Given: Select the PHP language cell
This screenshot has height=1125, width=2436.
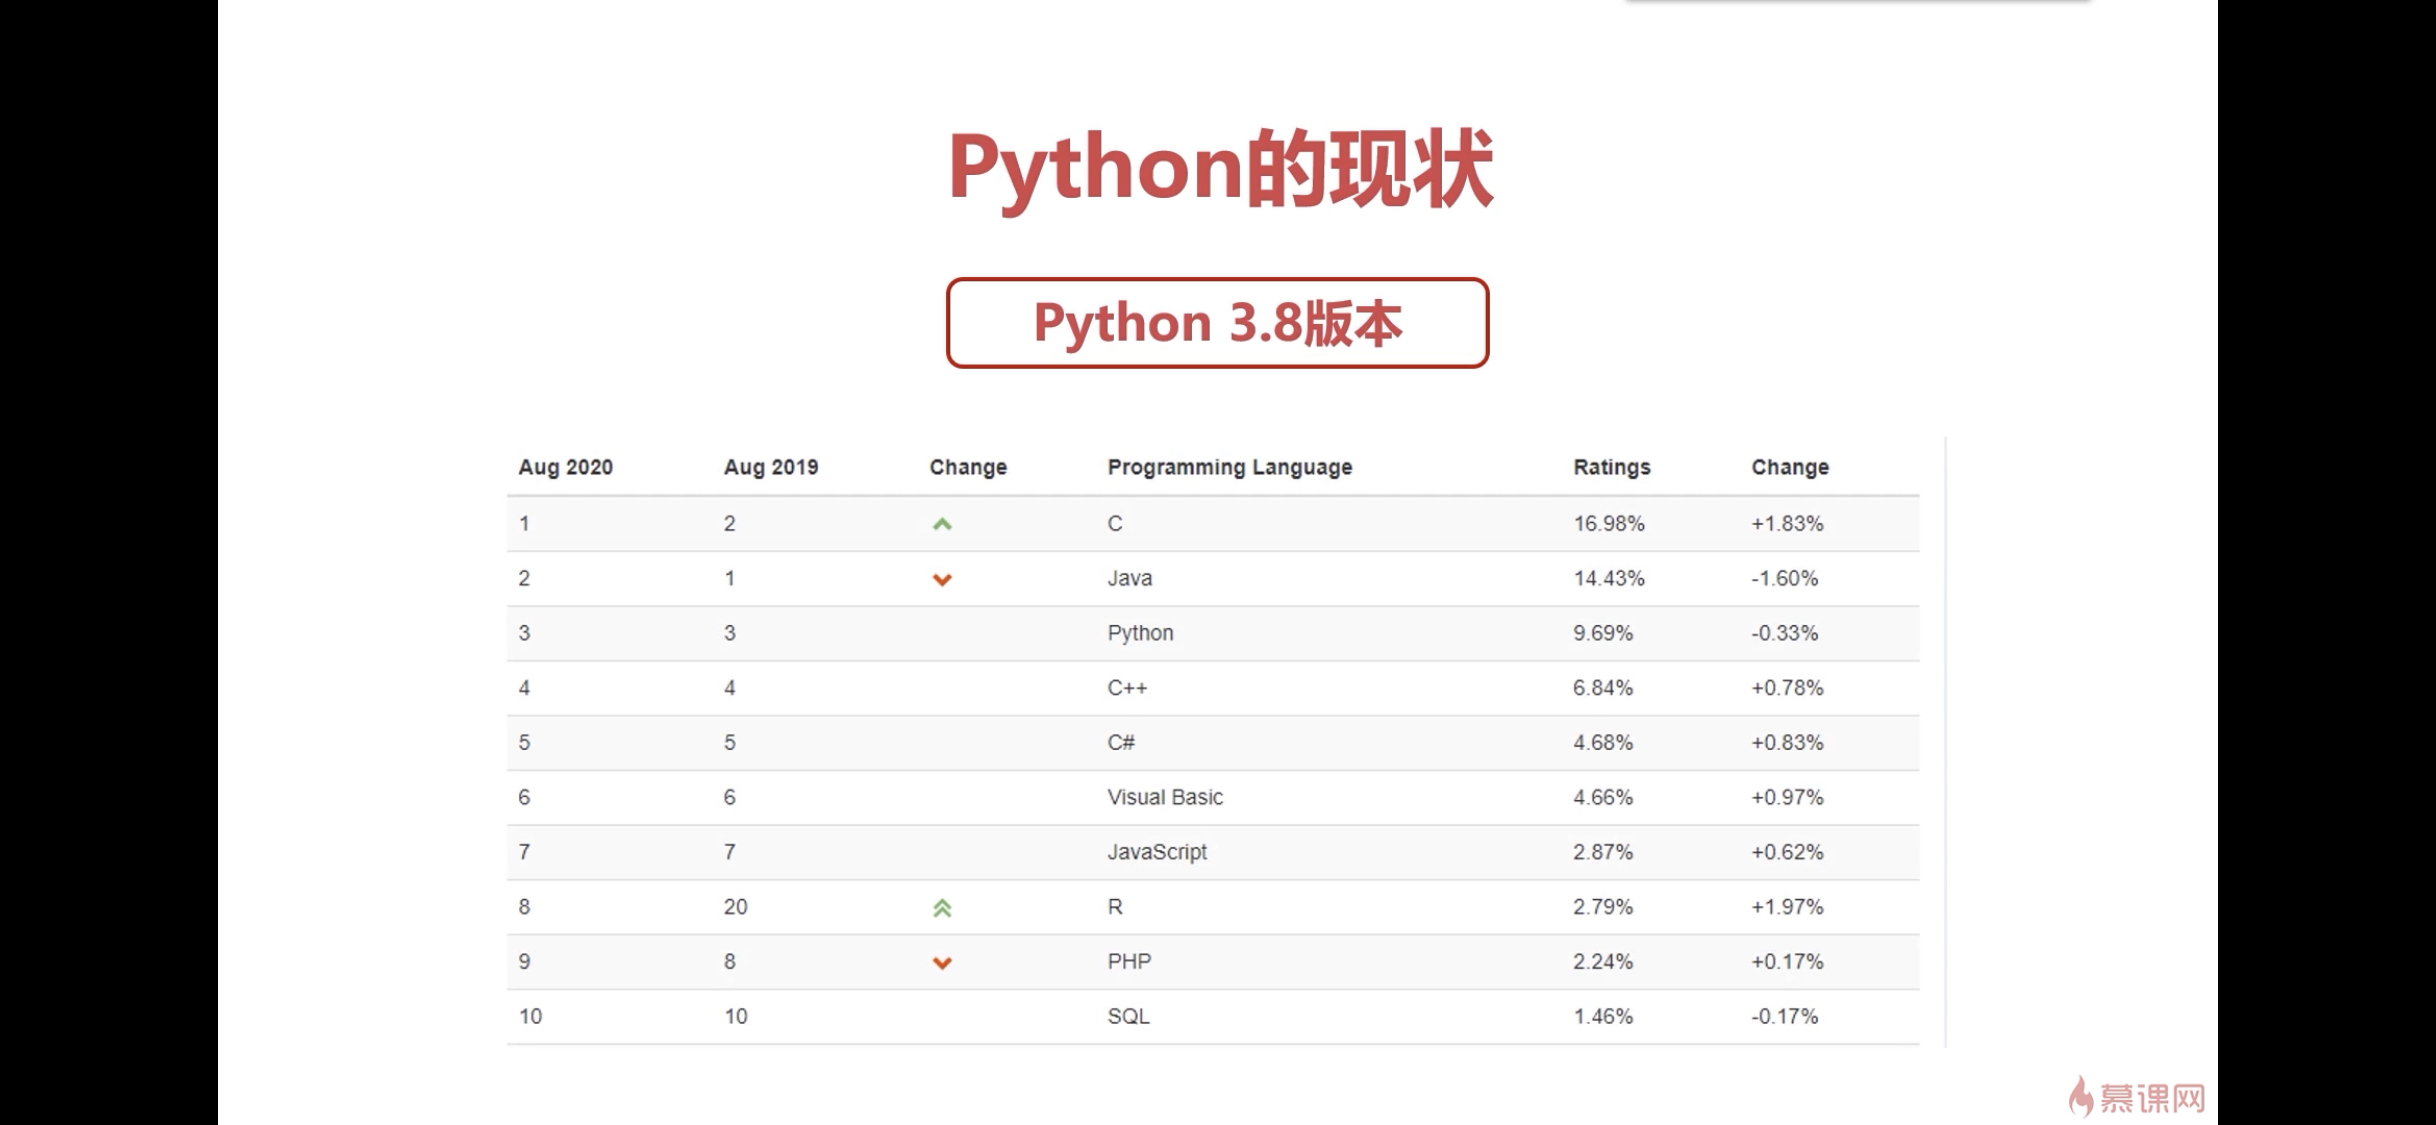Looking at the screenshot, I should pos(1129,961).
